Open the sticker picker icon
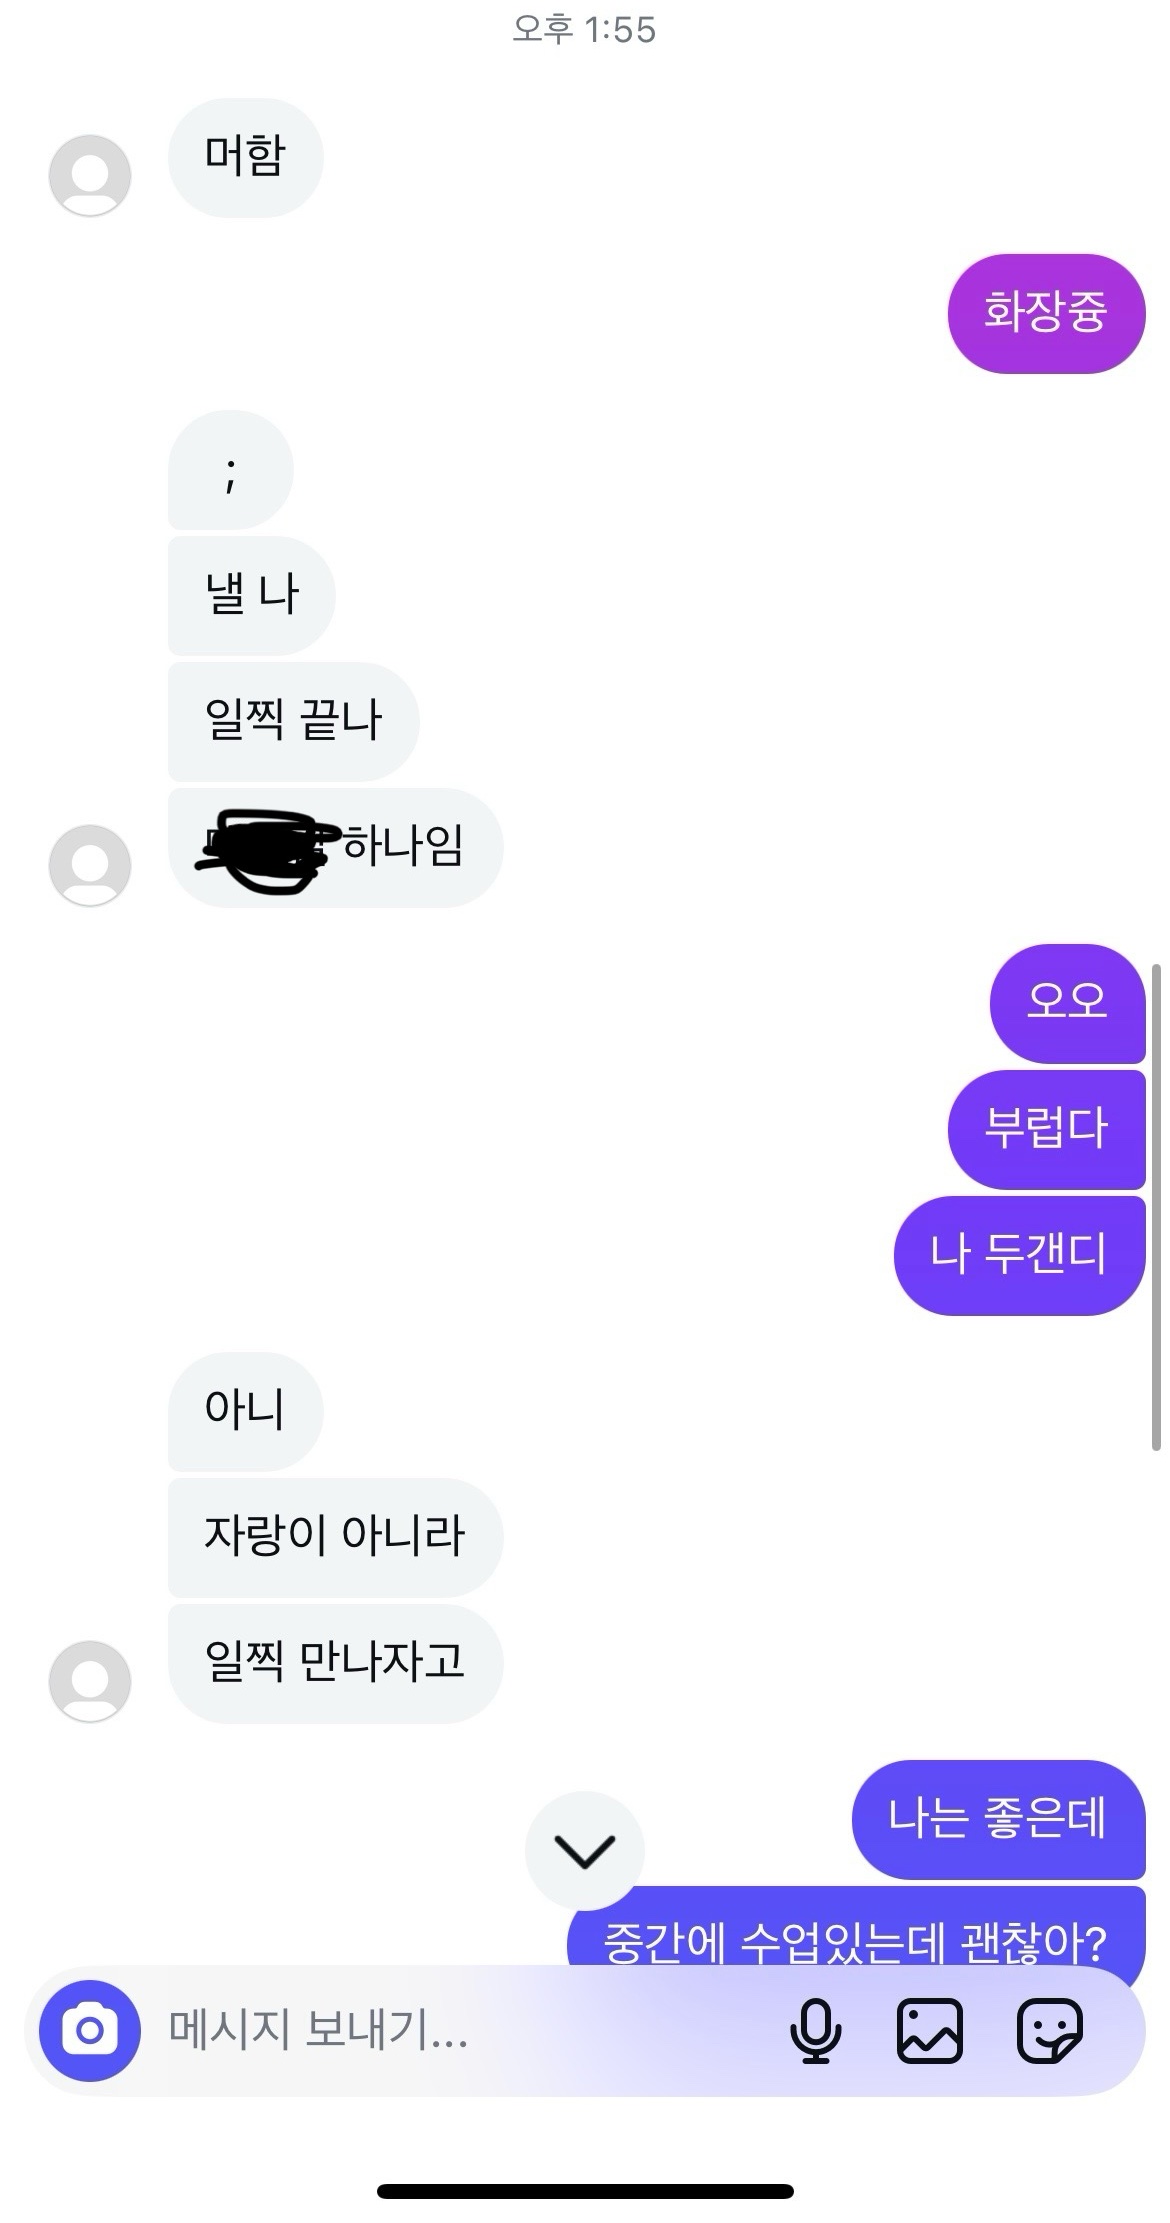The height and width of the screenshot is (2223, 1170). click(x=1050, y=2030)
